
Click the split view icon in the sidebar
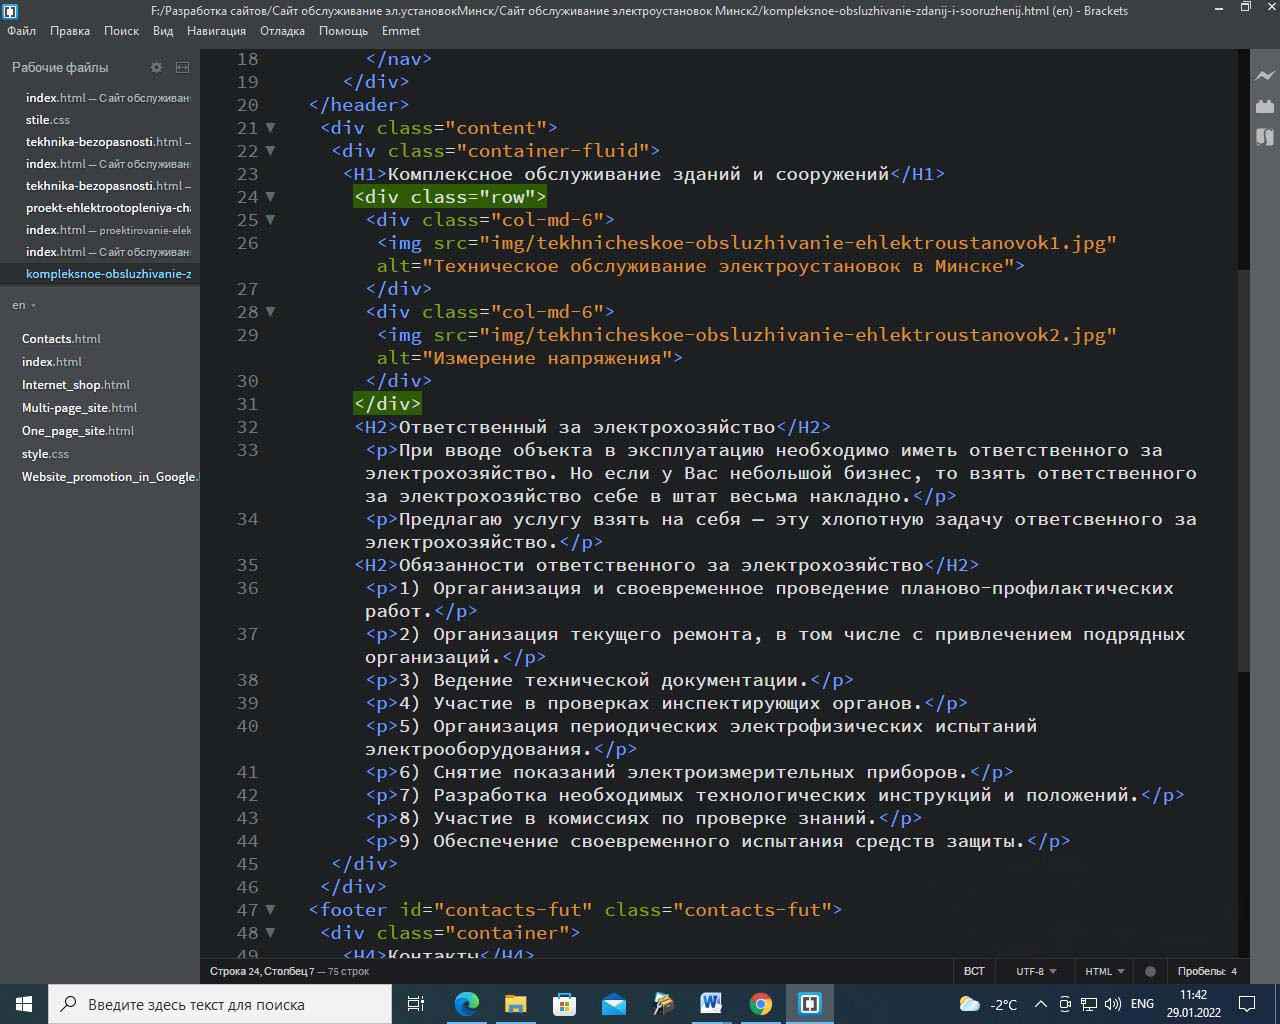tap(182, 67)
